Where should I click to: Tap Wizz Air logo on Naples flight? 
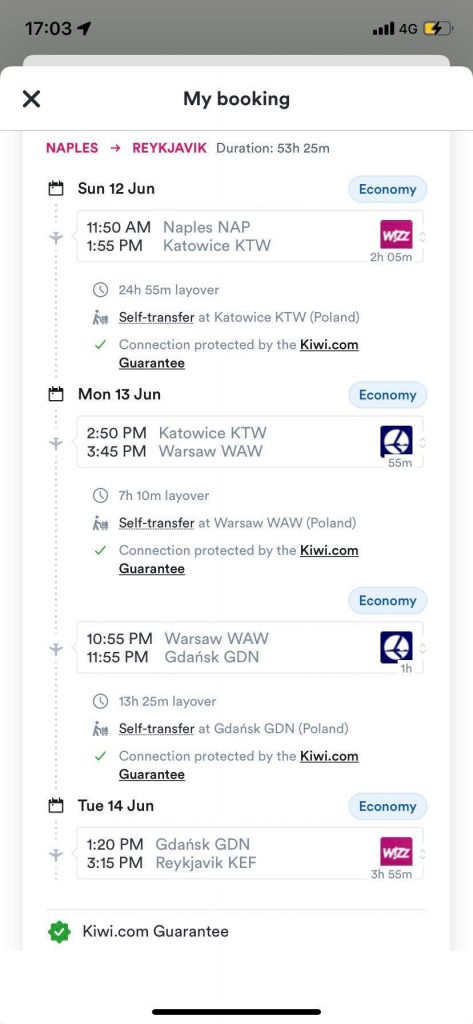[397, 234]
